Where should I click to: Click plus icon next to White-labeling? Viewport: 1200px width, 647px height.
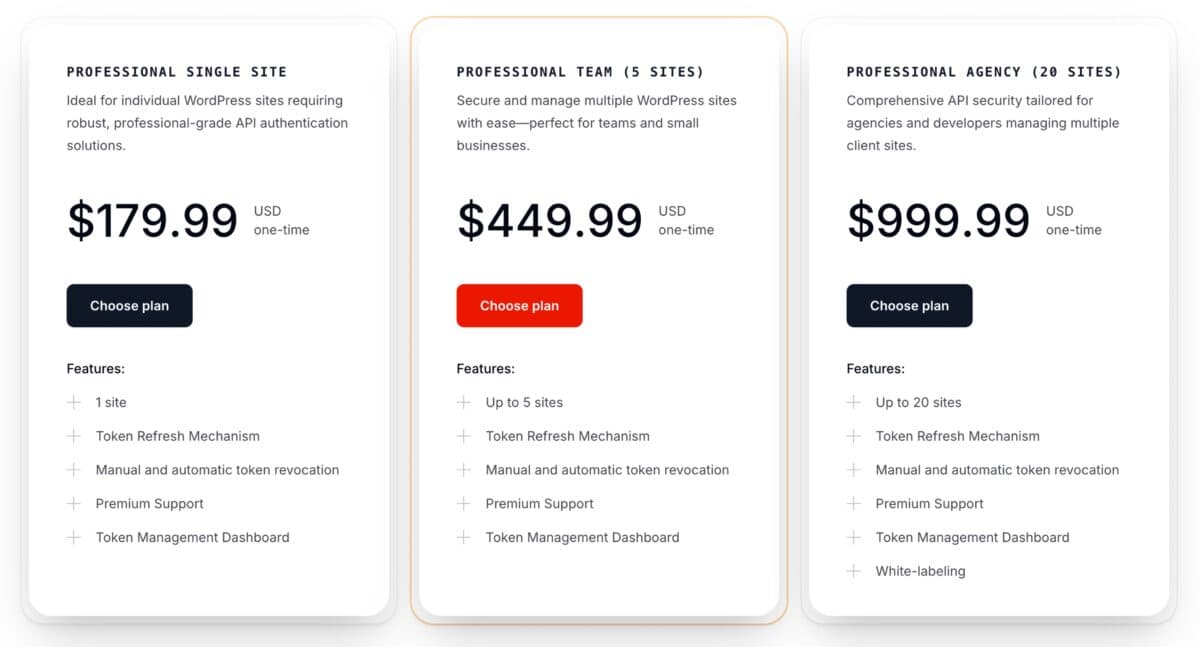click(853, 571)
